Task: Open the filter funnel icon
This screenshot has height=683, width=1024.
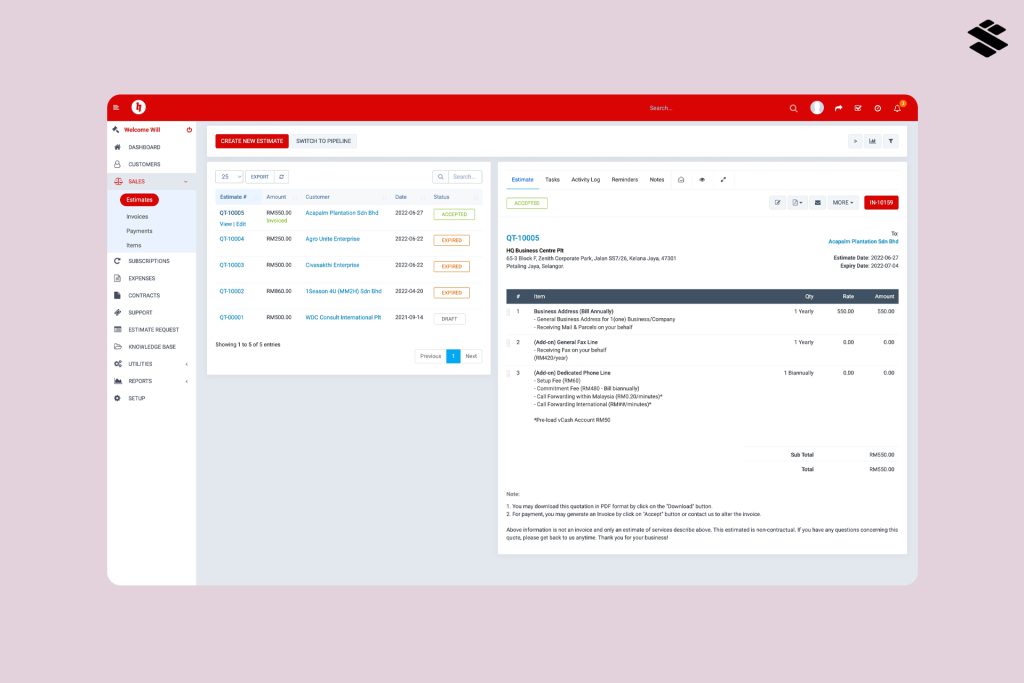Action: coord(891,141)
